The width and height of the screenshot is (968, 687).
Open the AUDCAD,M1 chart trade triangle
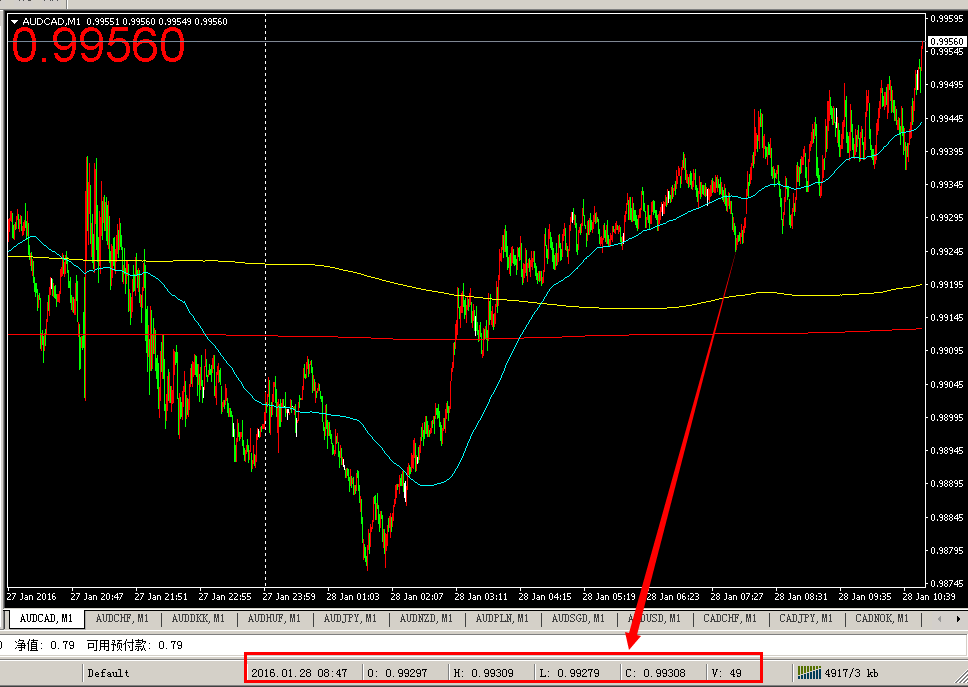tap(14, 21)
